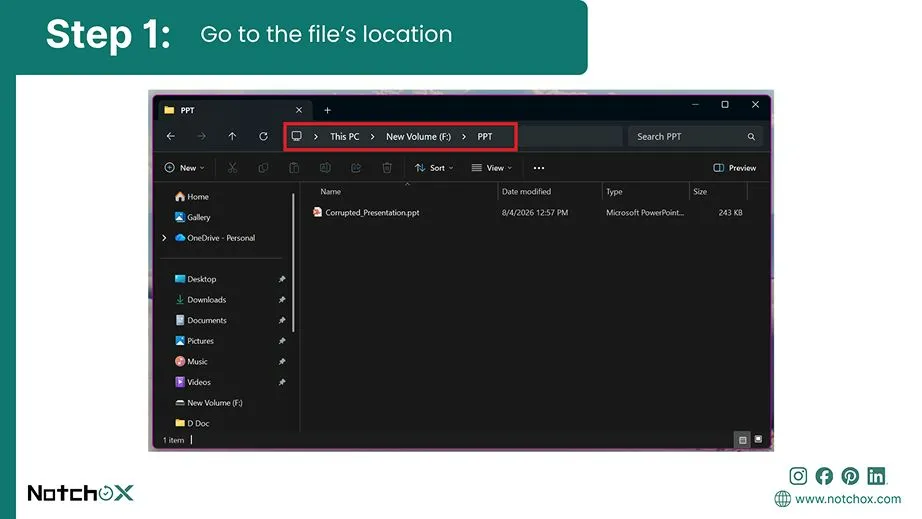Click the Copy icon in toolbar

263,168
